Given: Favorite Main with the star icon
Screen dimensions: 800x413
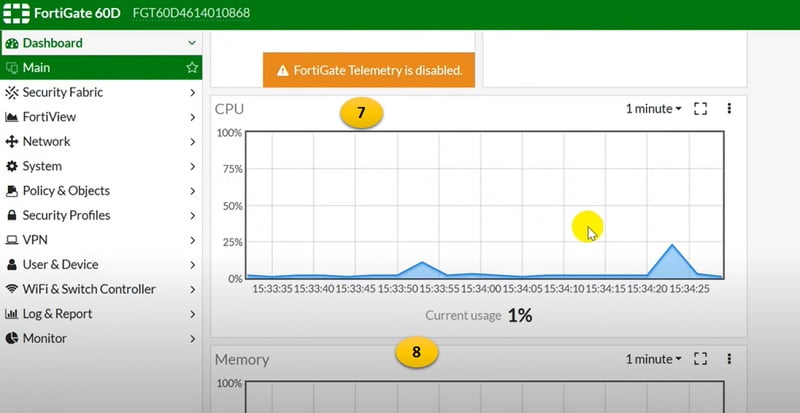Looking at the screenshot, I should pyautogui.click(x=192, y=67).
